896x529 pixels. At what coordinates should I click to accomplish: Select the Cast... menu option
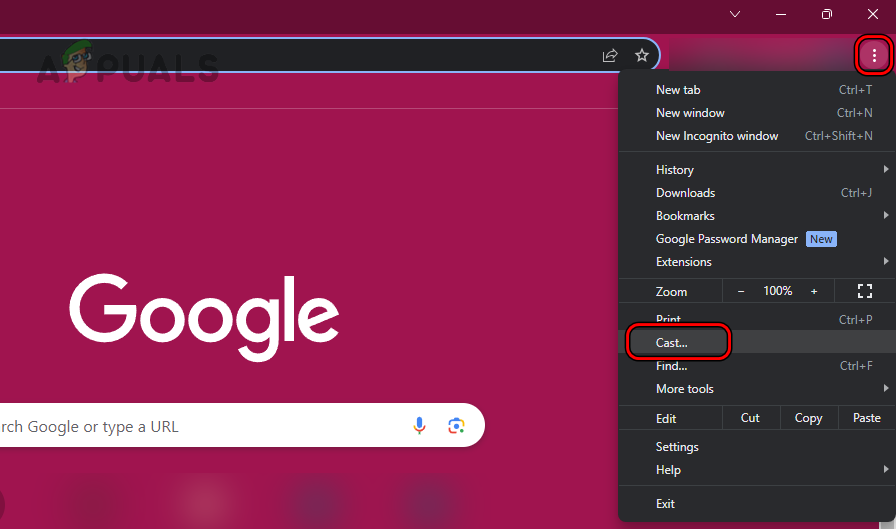[757, 342]
